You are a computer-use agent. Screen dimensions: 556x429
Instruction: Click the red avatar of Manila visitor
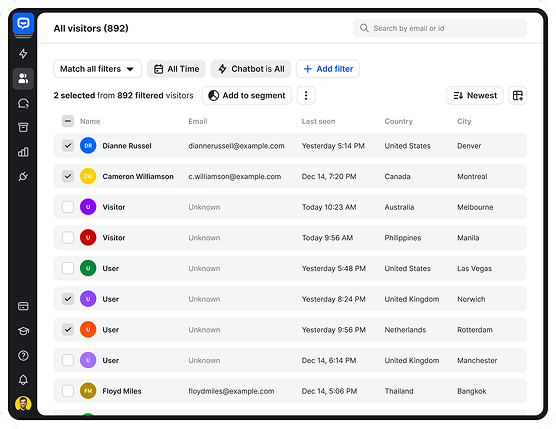[x=88, y=238]
